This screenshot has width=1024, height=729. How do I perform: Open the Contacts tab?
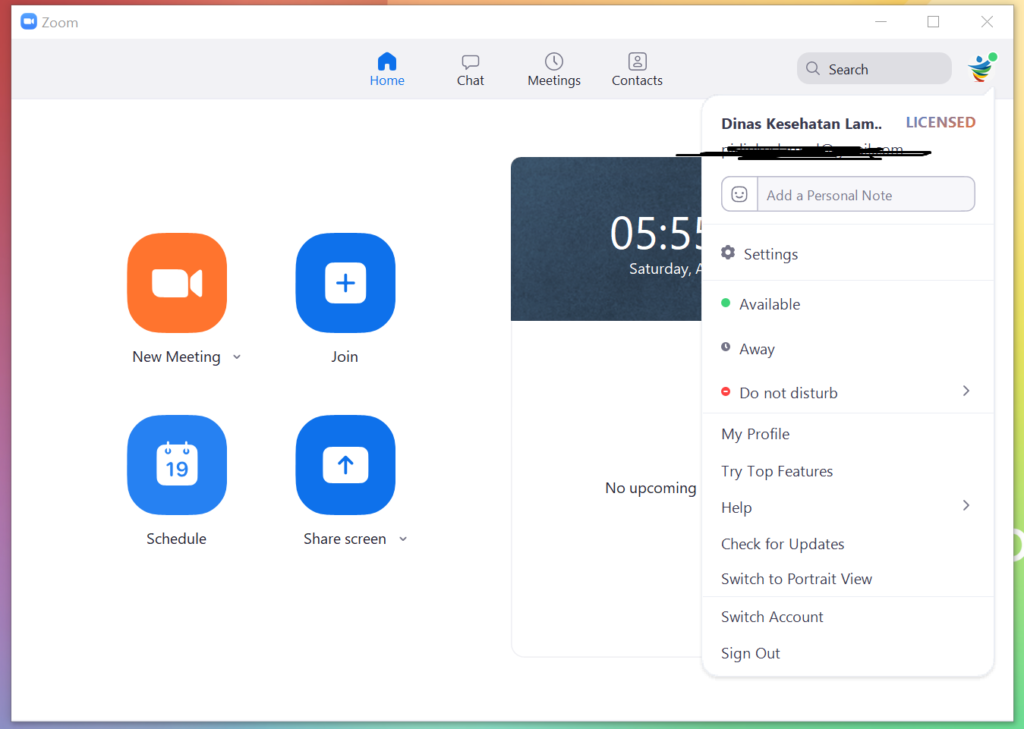point(637,70)
